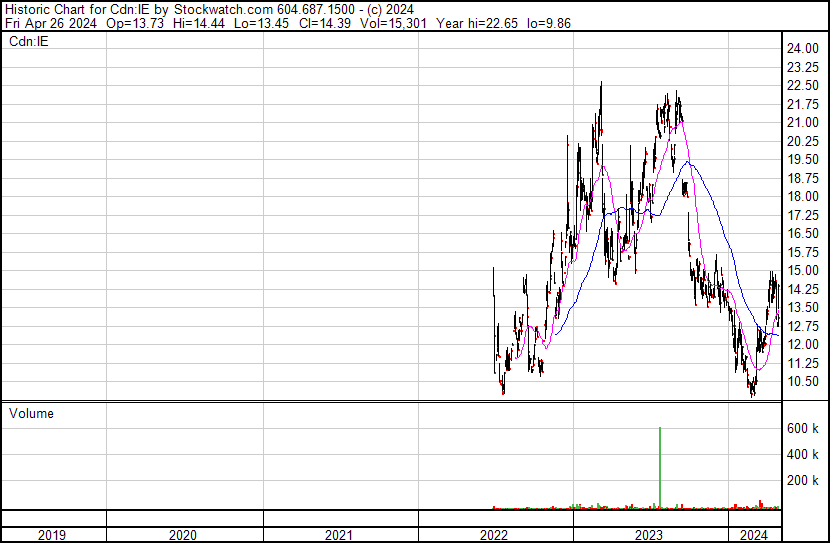Click the 2019 year label on timeline
Viewport: 830px width, 543px height.
(x=52, y=535)
